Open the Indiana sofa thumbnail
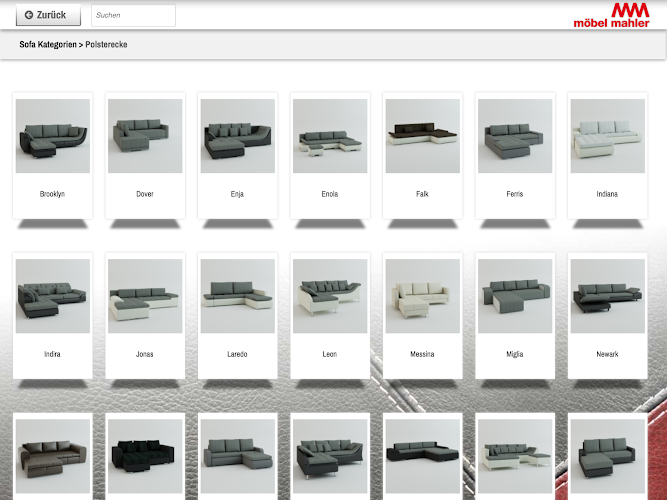The height and width of the screenshot is (500, 667). 608,136
